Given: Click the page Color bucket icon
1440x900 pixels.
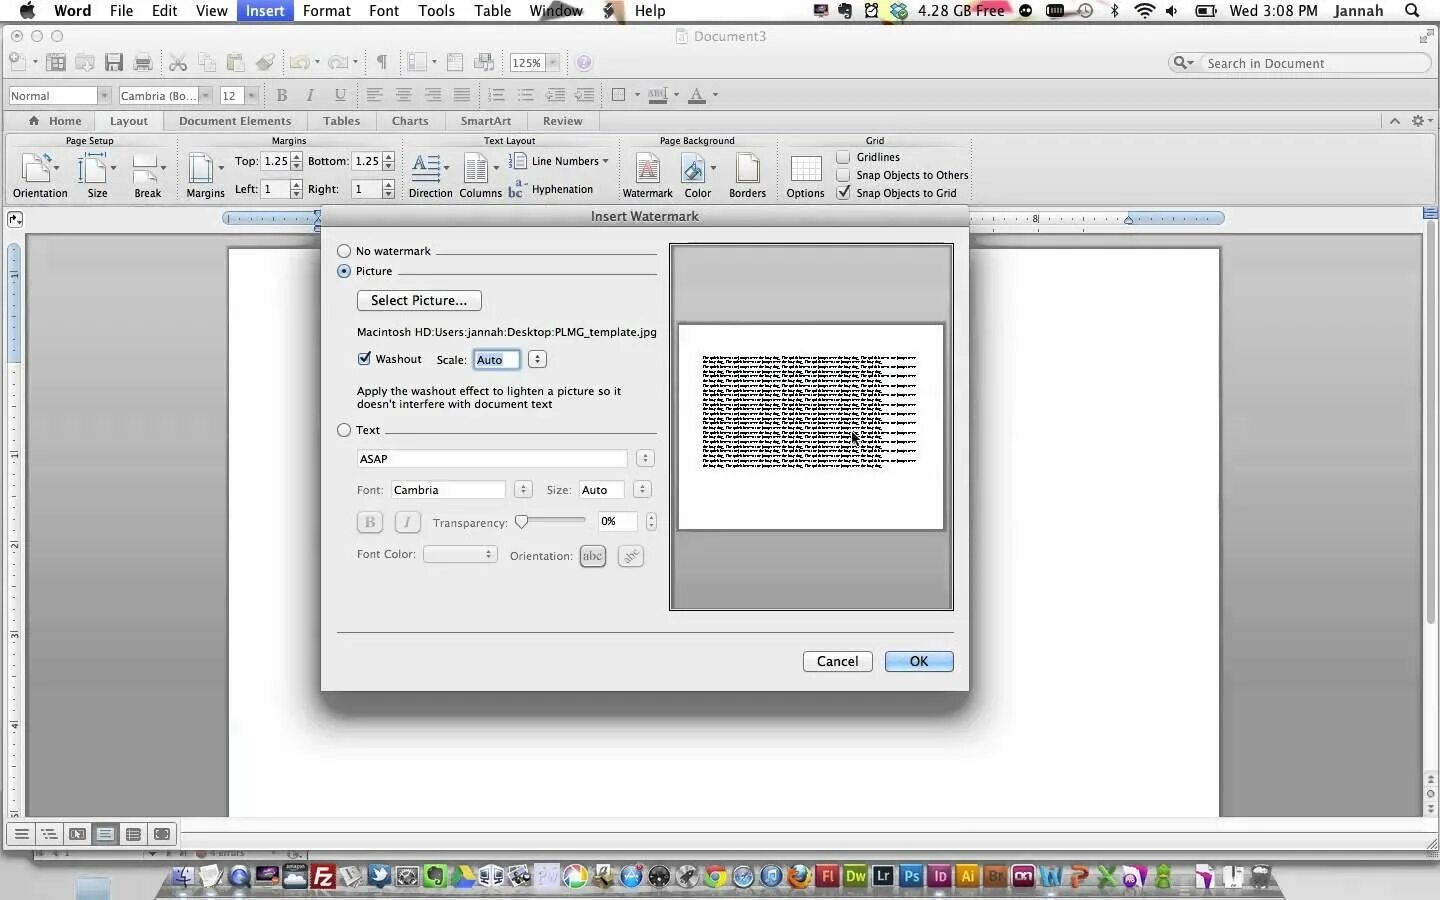Looking at the screenshot, I should click(x=695, y=168).
